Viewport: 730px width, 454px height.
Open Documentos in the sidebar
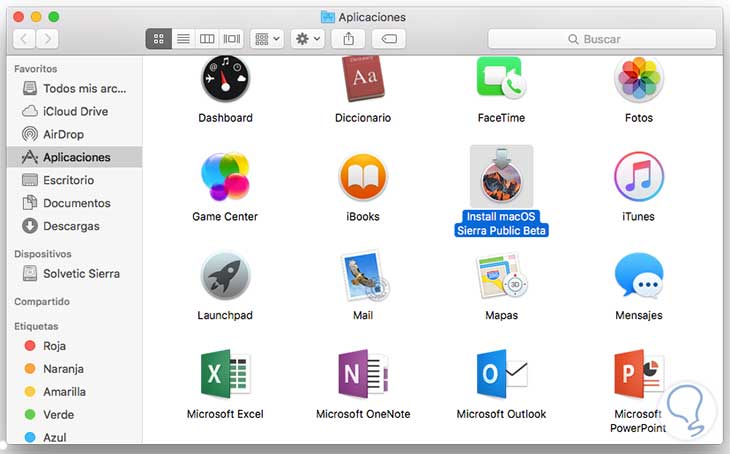74,203
